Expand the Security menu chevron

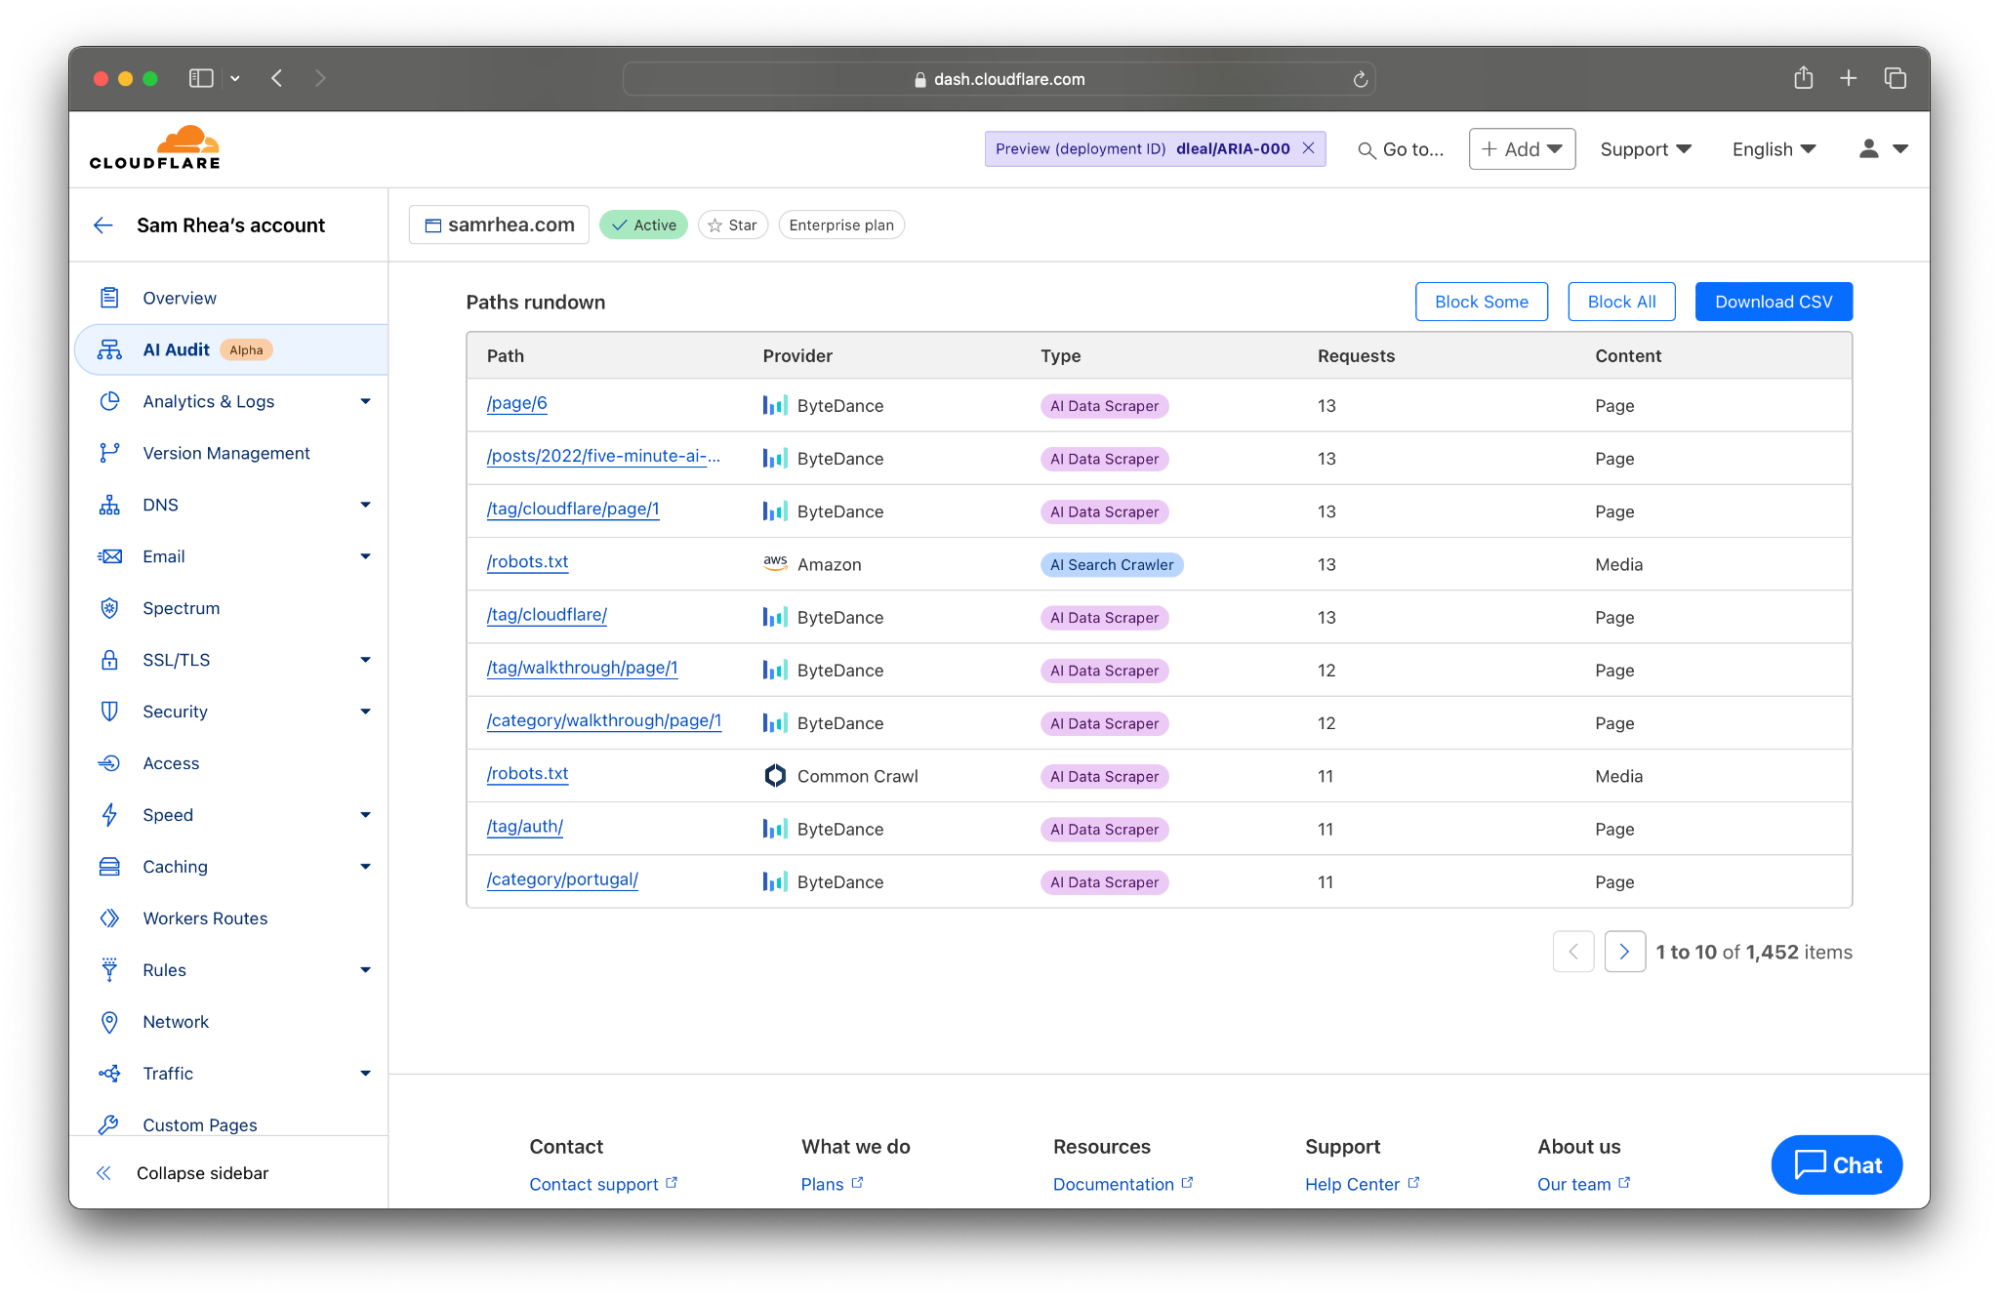click(365, 711)
